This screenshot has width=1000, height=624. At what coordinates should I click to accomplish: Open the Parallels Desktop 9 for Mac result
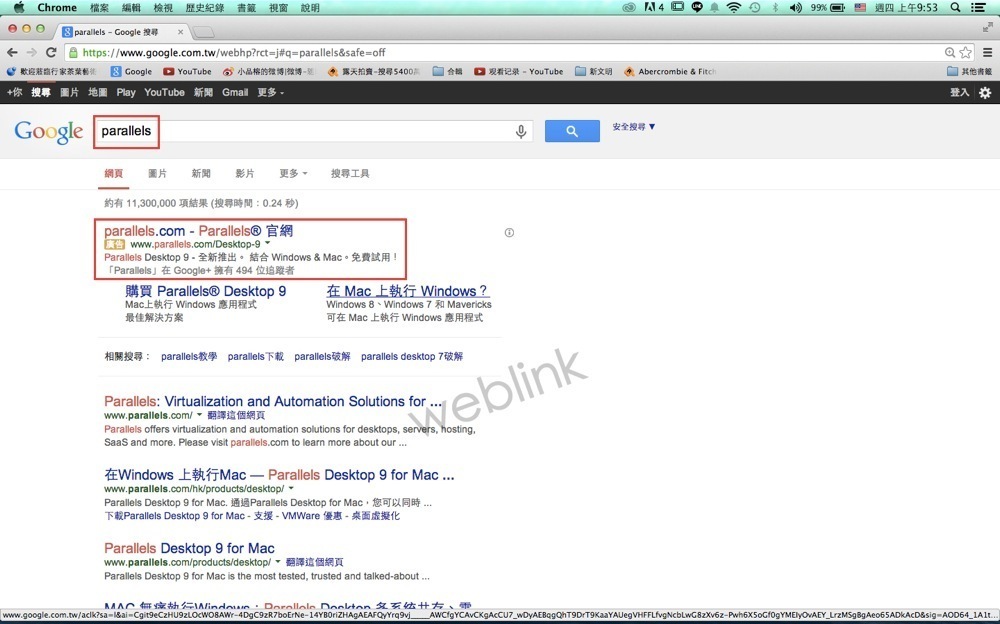[189, 548]
